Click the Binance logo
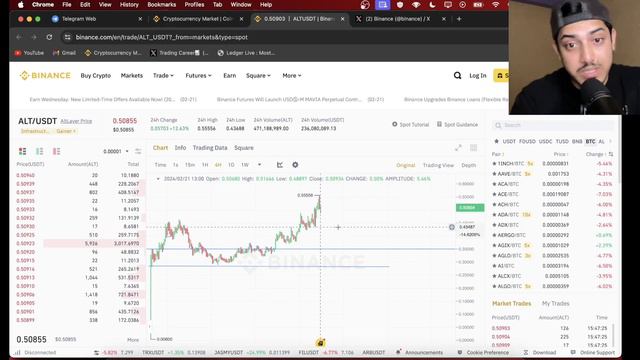Image resolution: width=640 pixels, height=360 pixels. click(x=45, y=76)
